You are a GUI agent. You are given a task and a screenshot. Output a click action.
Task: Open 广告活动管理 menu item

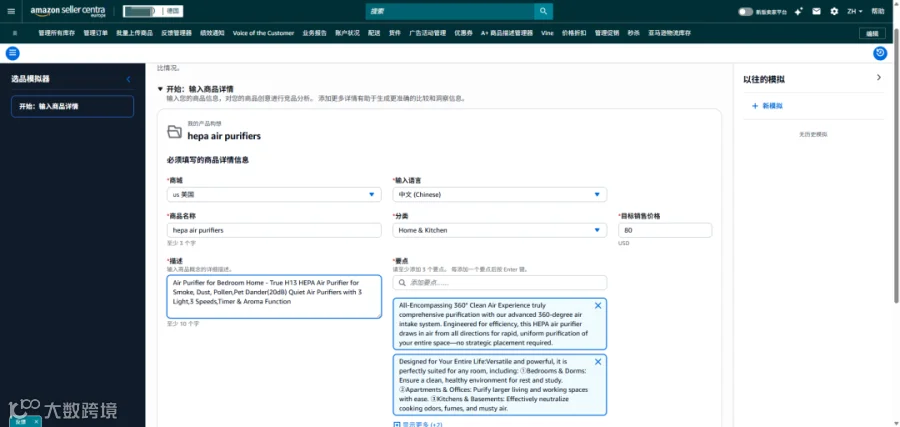coord(428,33)
